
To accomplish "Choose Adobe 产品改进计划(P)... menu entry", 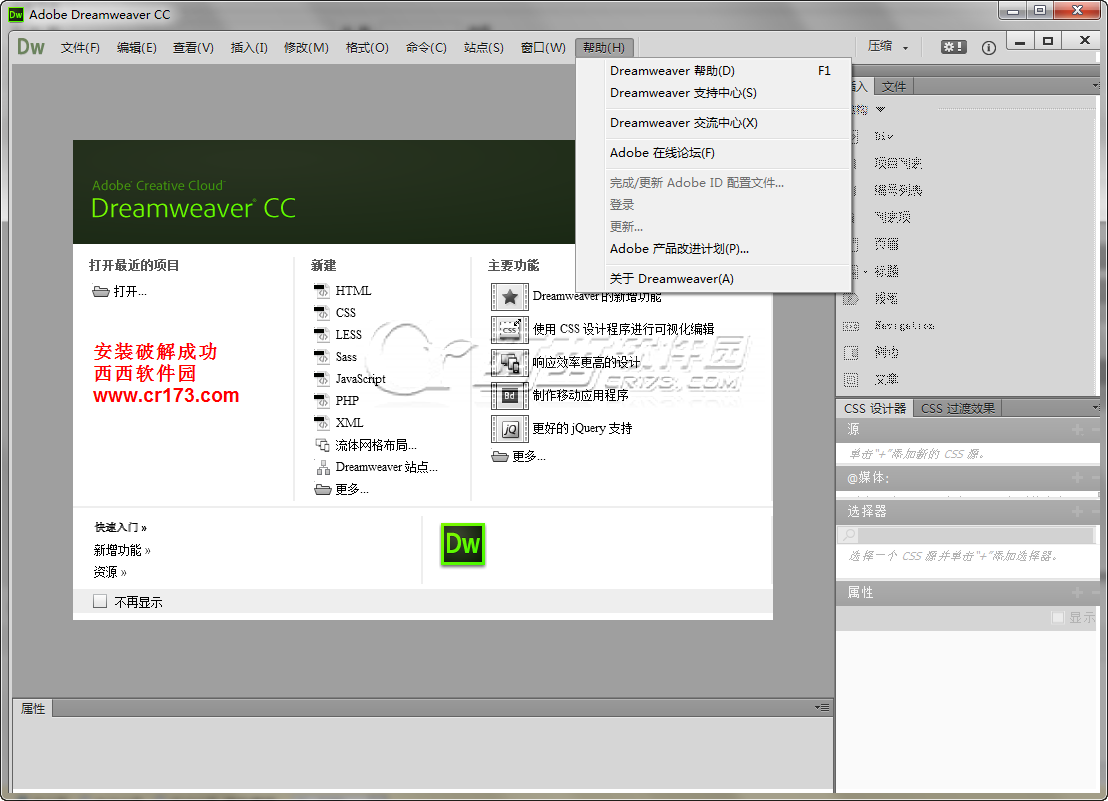I will pos(714,249).
